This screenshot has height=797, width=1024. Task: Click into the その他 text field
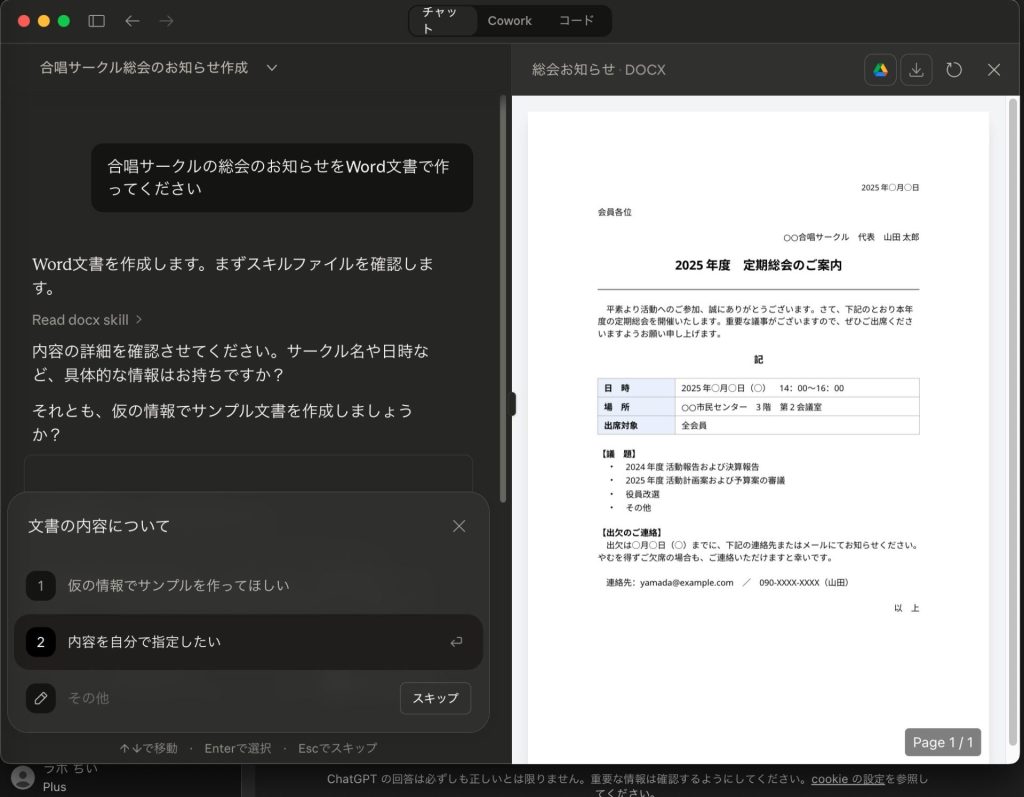coord(229,698)
